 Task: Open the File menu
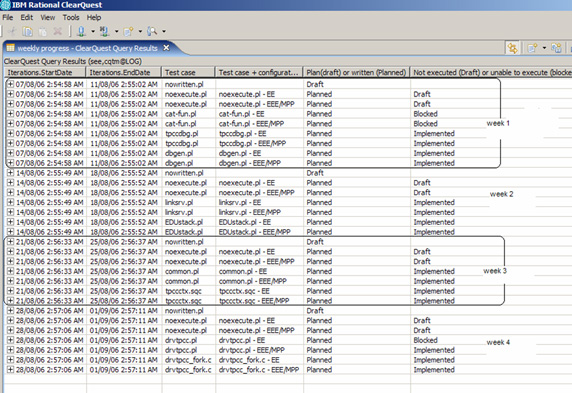[8, 18]
